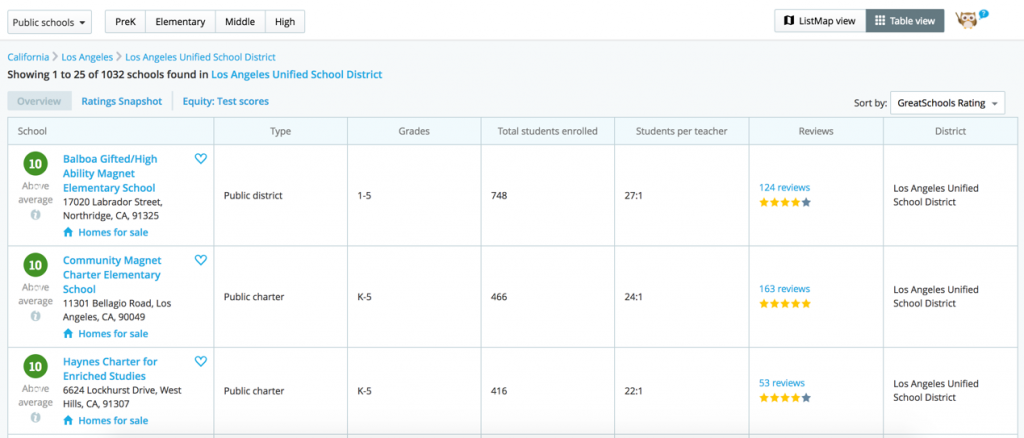The width and height of the screenshot is (1024, 438).
Task: Click enrollment value 748
Action: click(499, 195)
